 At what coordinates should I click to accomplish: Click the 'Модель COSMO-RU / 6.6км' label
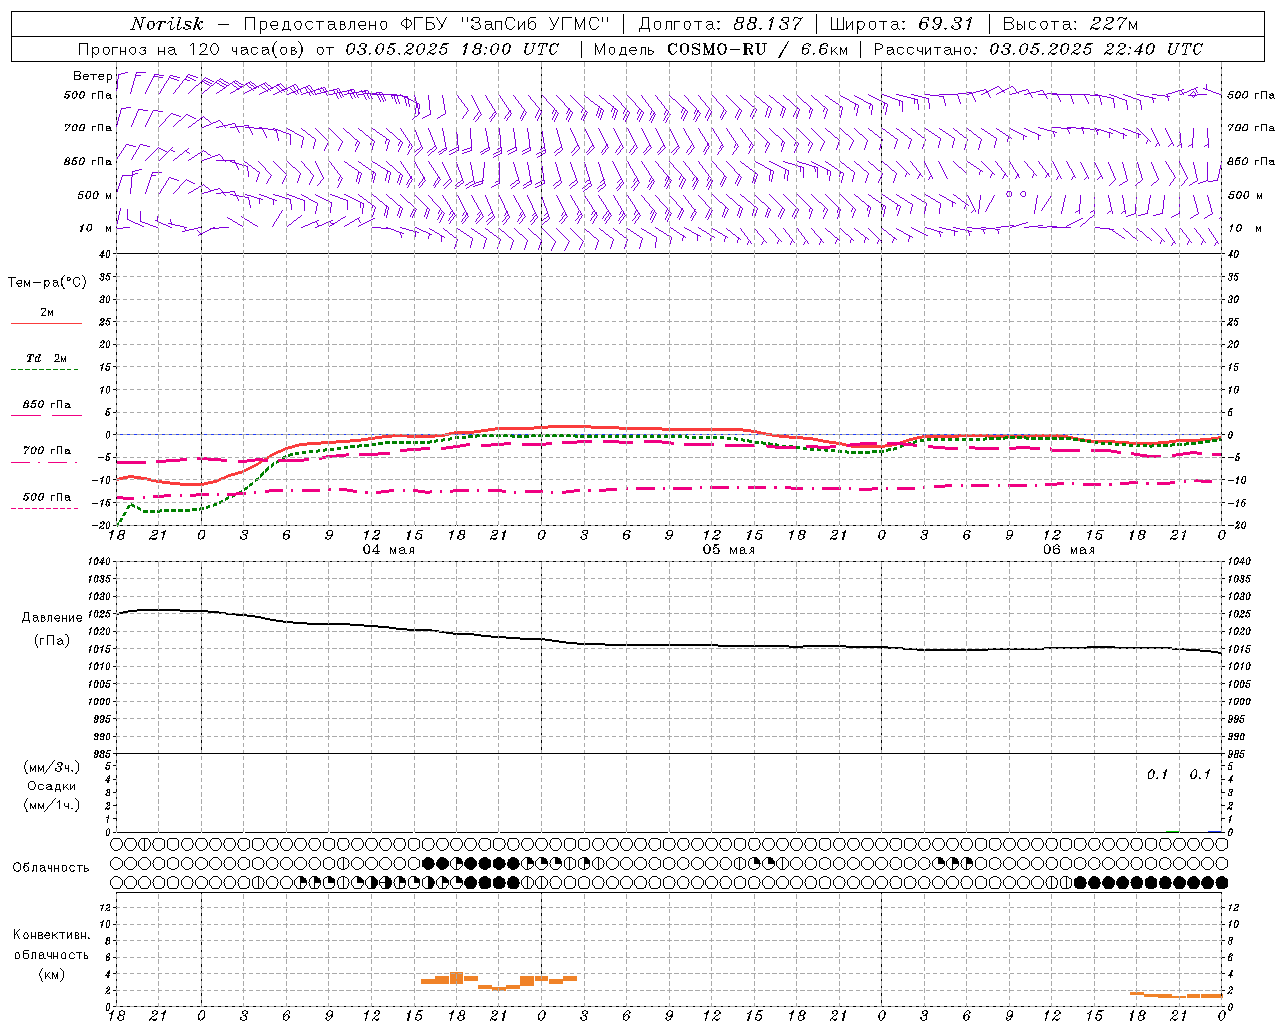[720, 49]
